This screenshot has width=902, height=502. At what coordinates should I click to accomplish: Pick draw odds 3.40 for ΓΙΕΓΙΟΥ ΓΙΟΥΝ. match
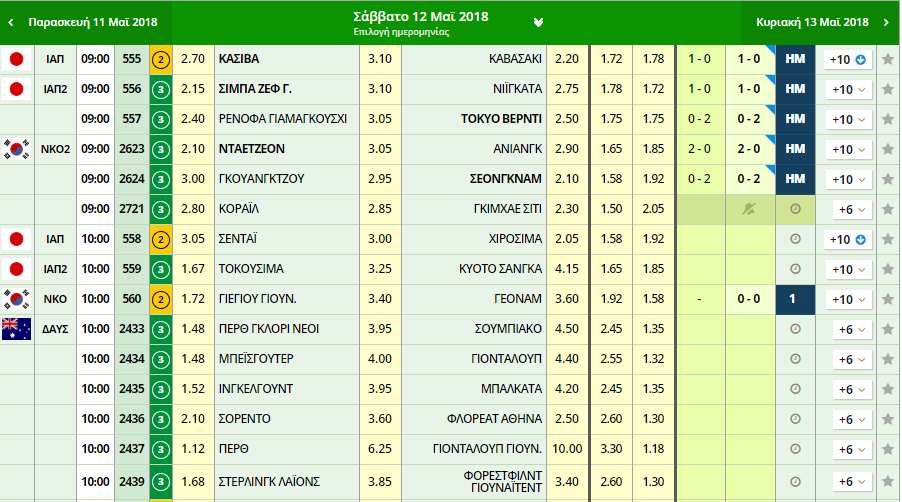click(x=380, y=299)
